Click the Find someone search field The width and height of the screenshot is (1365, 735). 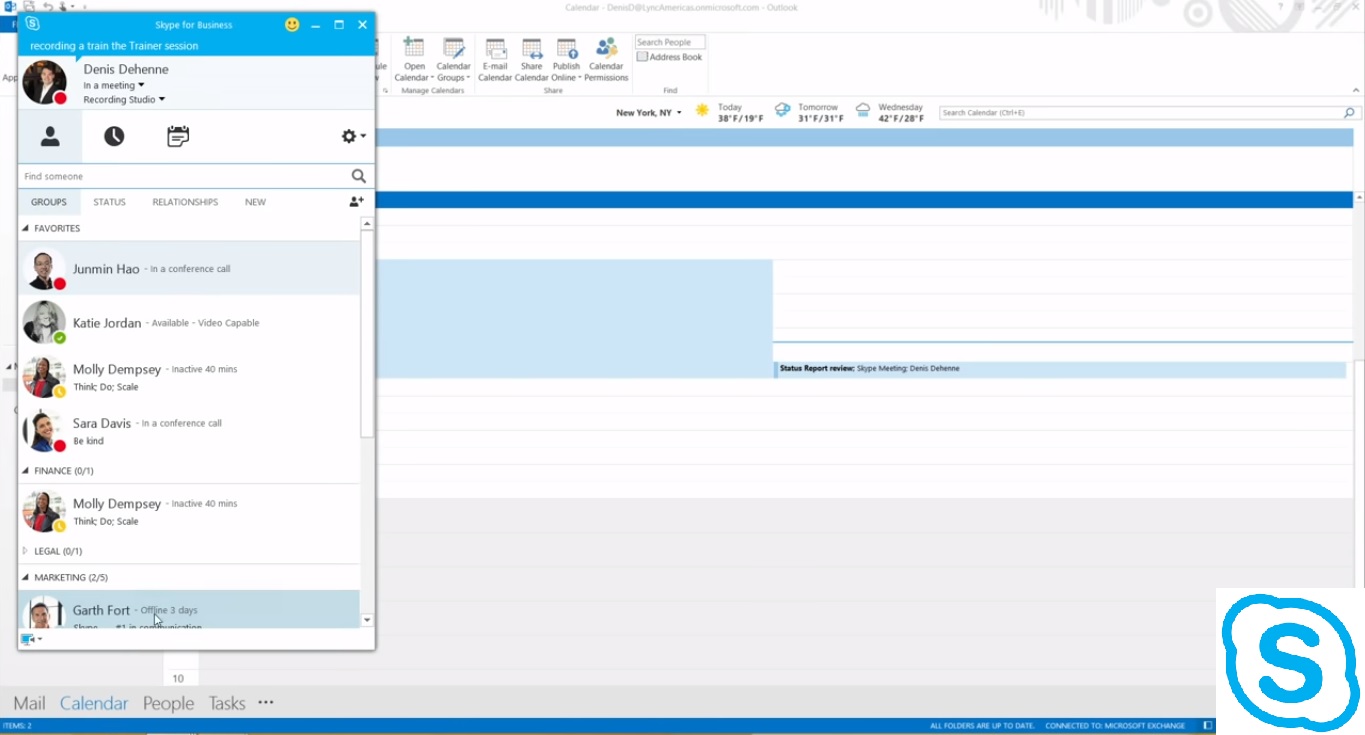coord(180,176)
